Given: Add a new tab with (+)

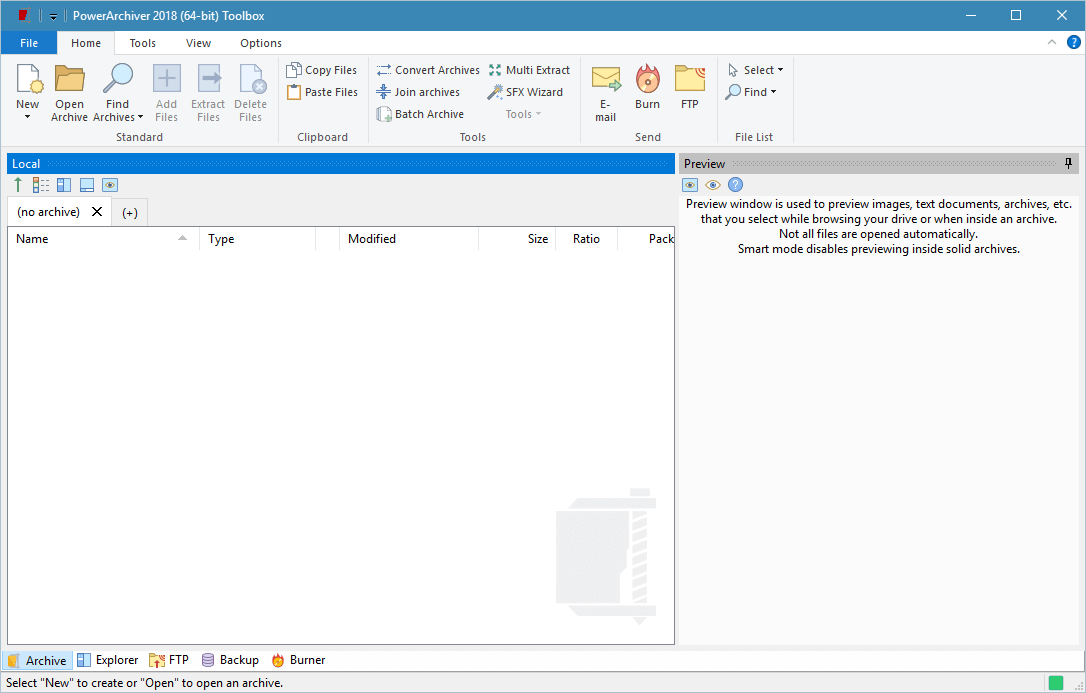Looking at the screenshot, I should tap(130, 213).
